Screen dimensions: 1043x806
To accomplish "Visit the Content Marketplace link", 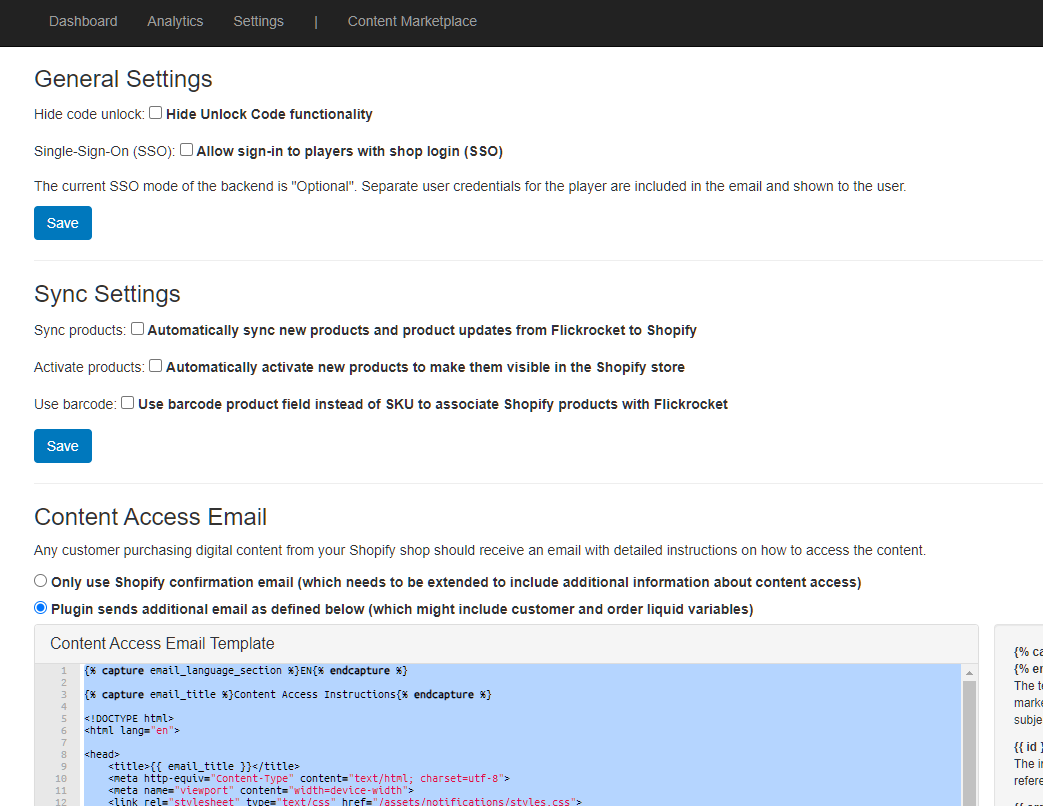I will coord(412,21).
